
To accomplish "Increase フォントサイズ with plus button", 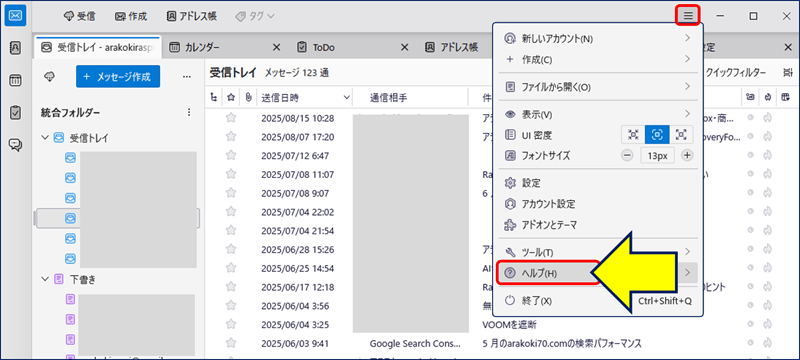I will [x=687, y=156].
